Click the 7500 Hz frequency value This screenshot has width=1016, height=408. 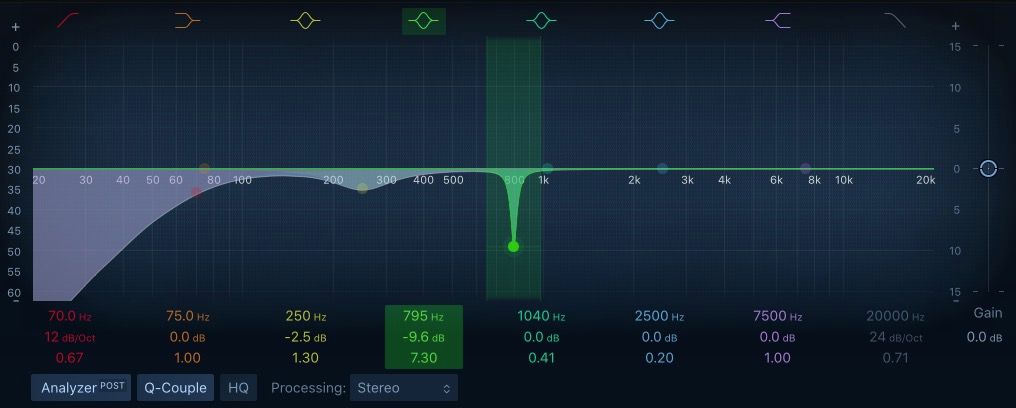(778, 317)
